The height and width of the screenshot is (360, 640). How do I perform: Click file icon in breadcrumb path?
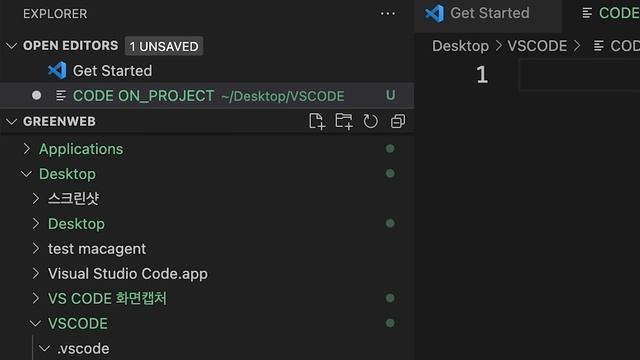(599, 46)
